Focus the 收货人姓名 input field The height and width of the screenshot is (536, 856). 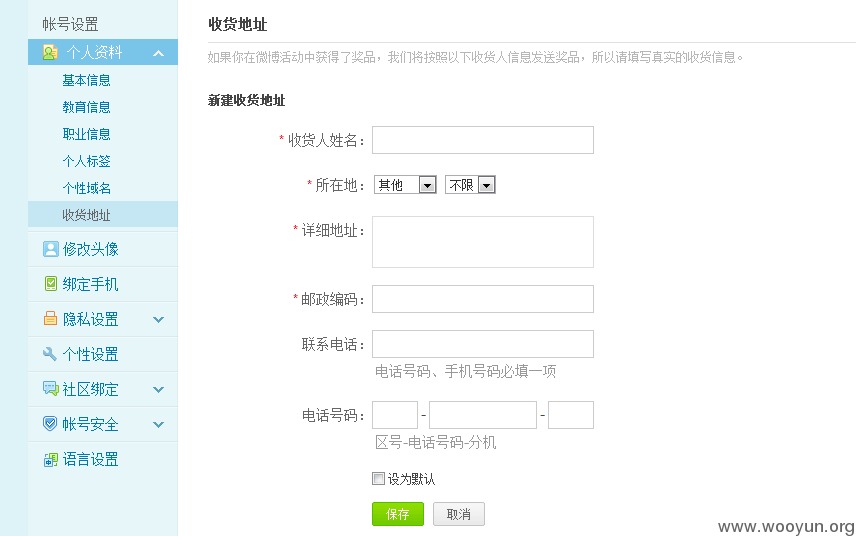tap(483, 140)
